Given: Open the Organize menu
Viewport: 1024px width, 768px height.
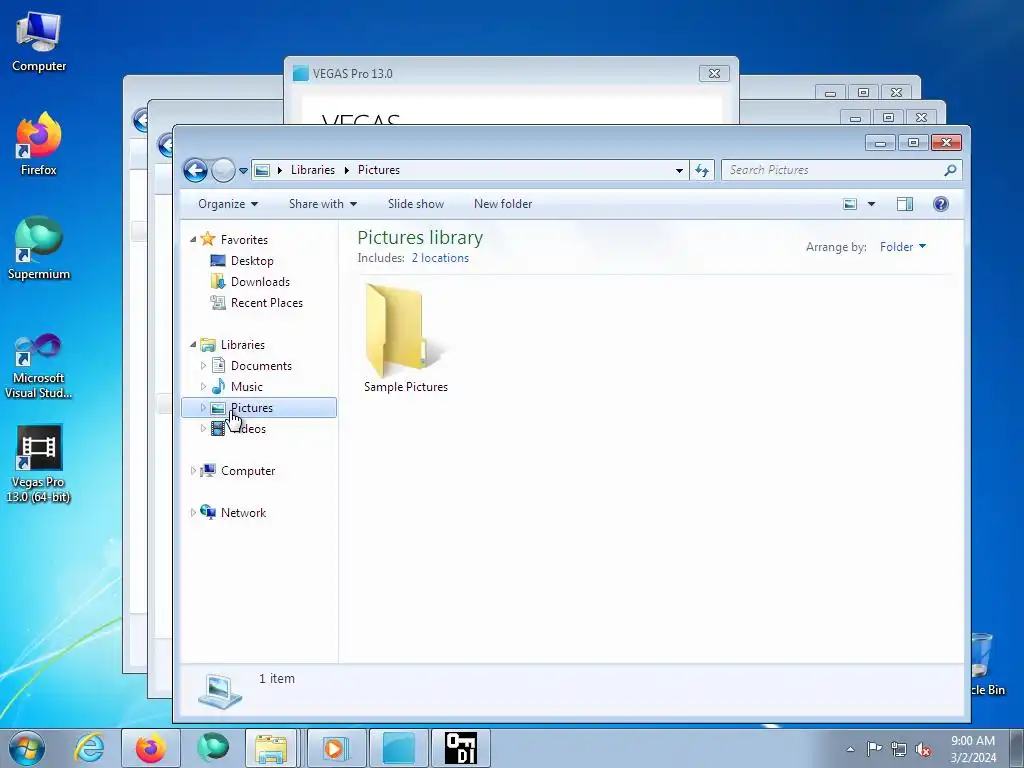Looking at the screenshot, I should click(x=228, y=204).
